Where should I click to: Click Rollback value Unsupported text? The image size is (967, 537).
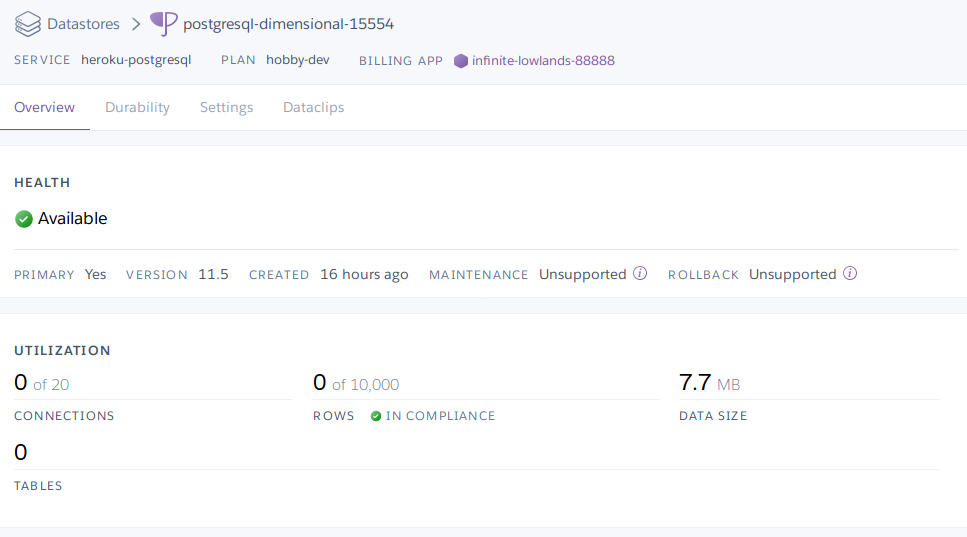pyautogui.click(x=792, y=274)
